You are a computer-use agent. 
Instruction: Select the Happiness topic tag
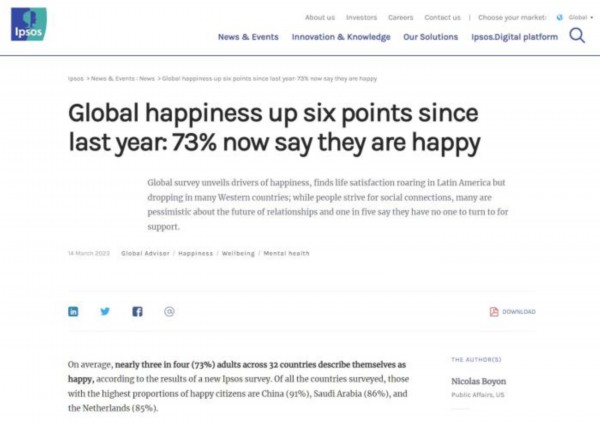tap(195, 253)
